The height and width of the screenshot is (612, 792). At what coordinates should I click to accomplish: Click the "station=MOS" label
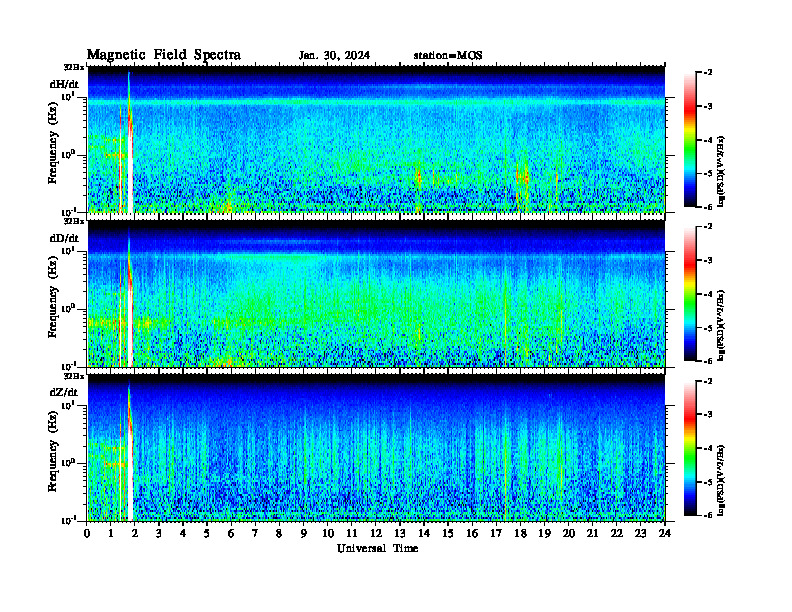[x=448, y=56]
